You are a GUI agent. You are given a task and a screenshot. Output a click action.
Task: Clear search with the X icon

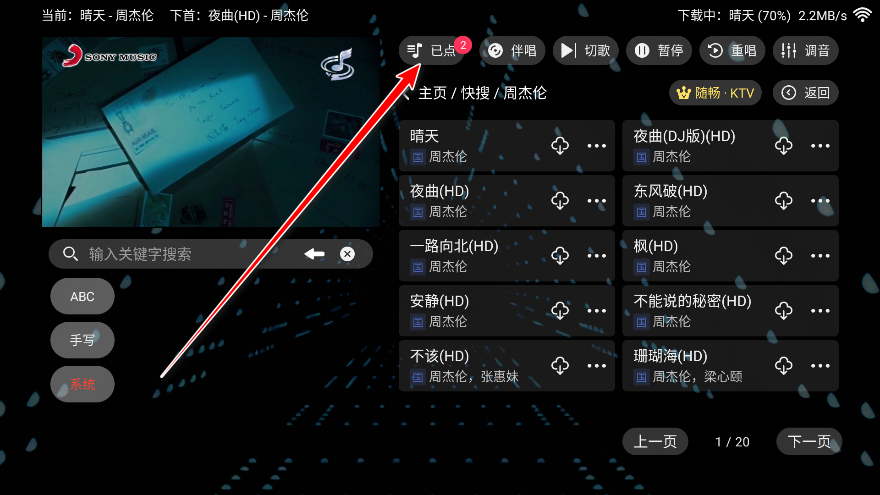coord(347,254)
